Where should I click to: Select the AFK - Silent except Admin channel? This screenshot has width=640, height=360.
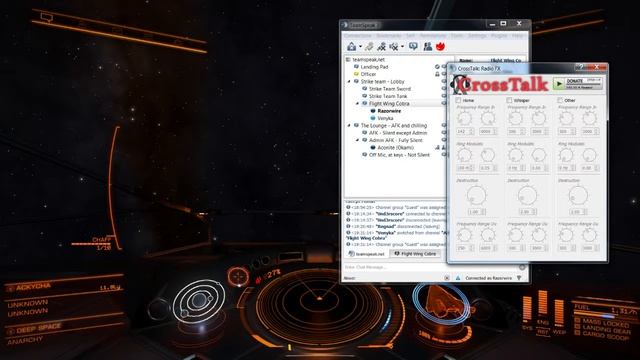[398, 133]
